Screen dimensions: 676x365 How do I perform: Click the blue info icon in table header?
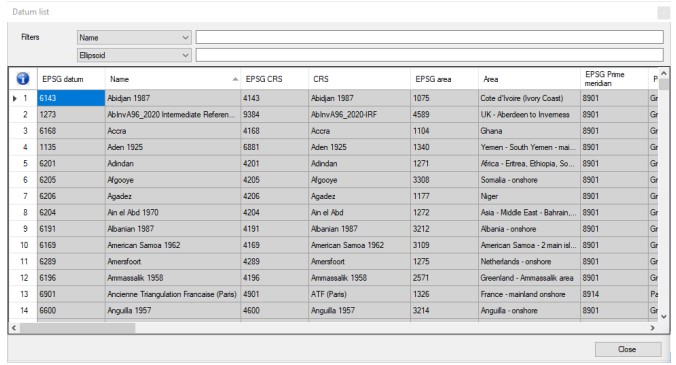coord(23,79)
